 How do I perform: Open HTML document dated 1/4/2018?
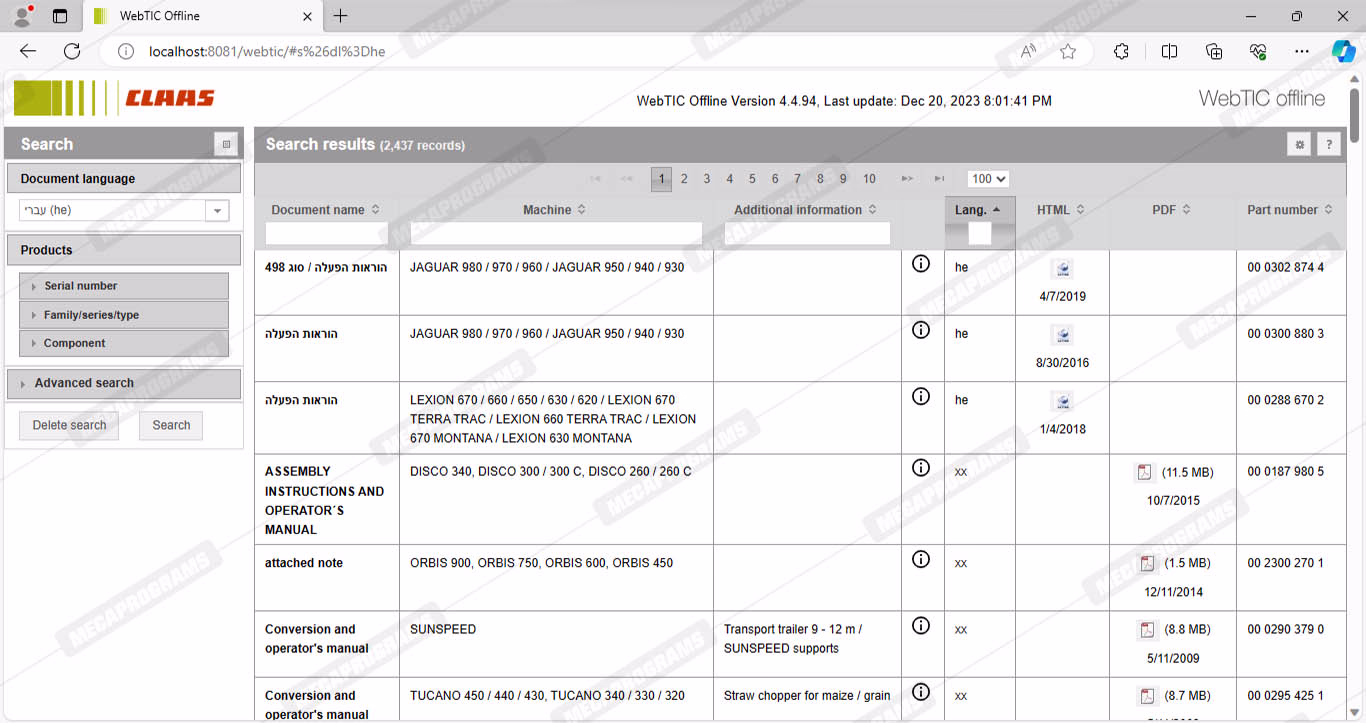[x=1062, y=402]
